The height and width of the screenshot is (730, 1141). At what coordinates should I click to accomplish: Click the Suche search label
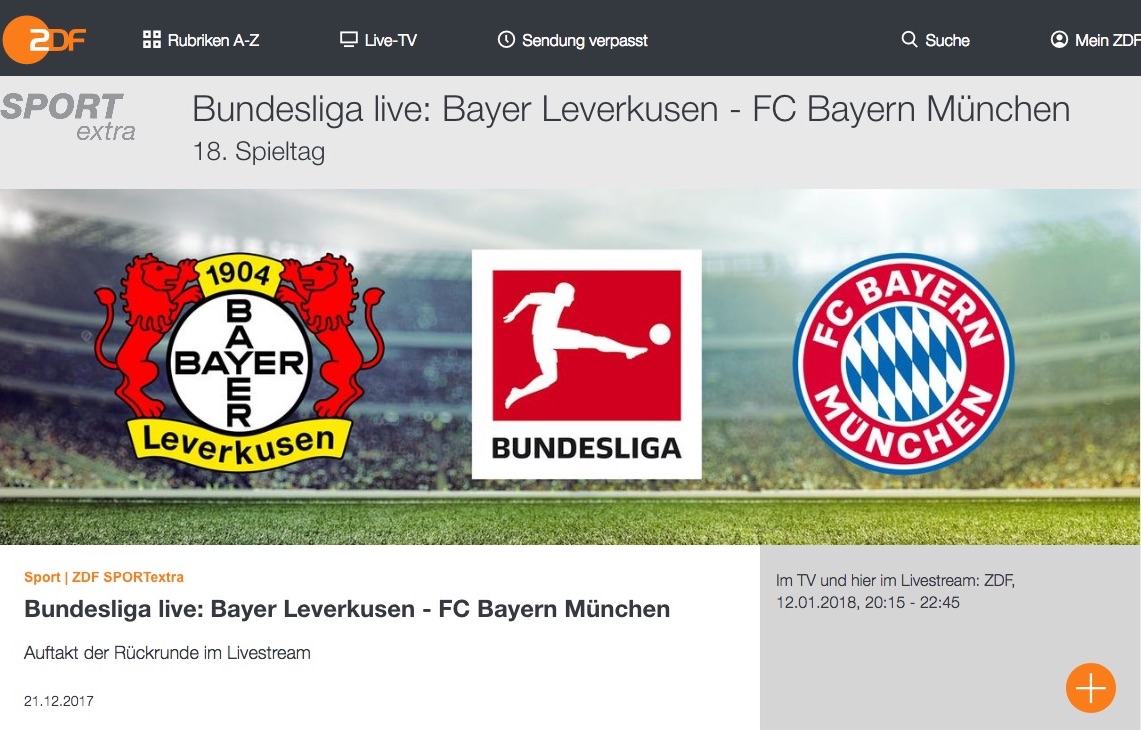point(947,40)
